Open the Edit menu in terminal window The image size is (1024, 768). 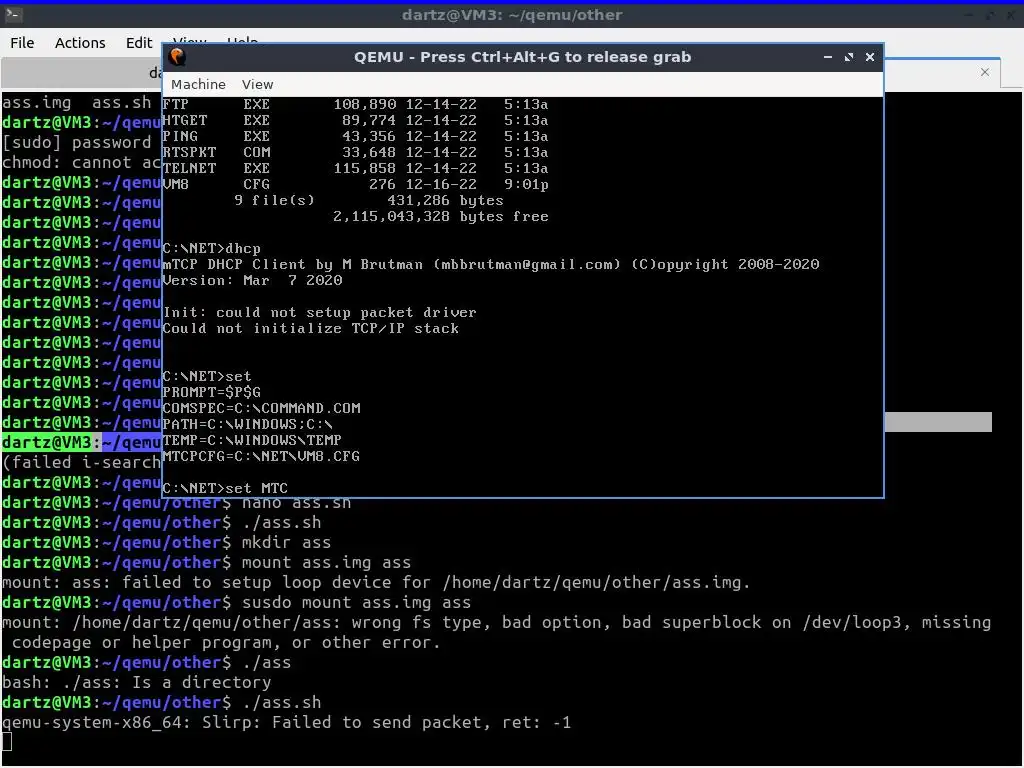click(x=138, y=42)
